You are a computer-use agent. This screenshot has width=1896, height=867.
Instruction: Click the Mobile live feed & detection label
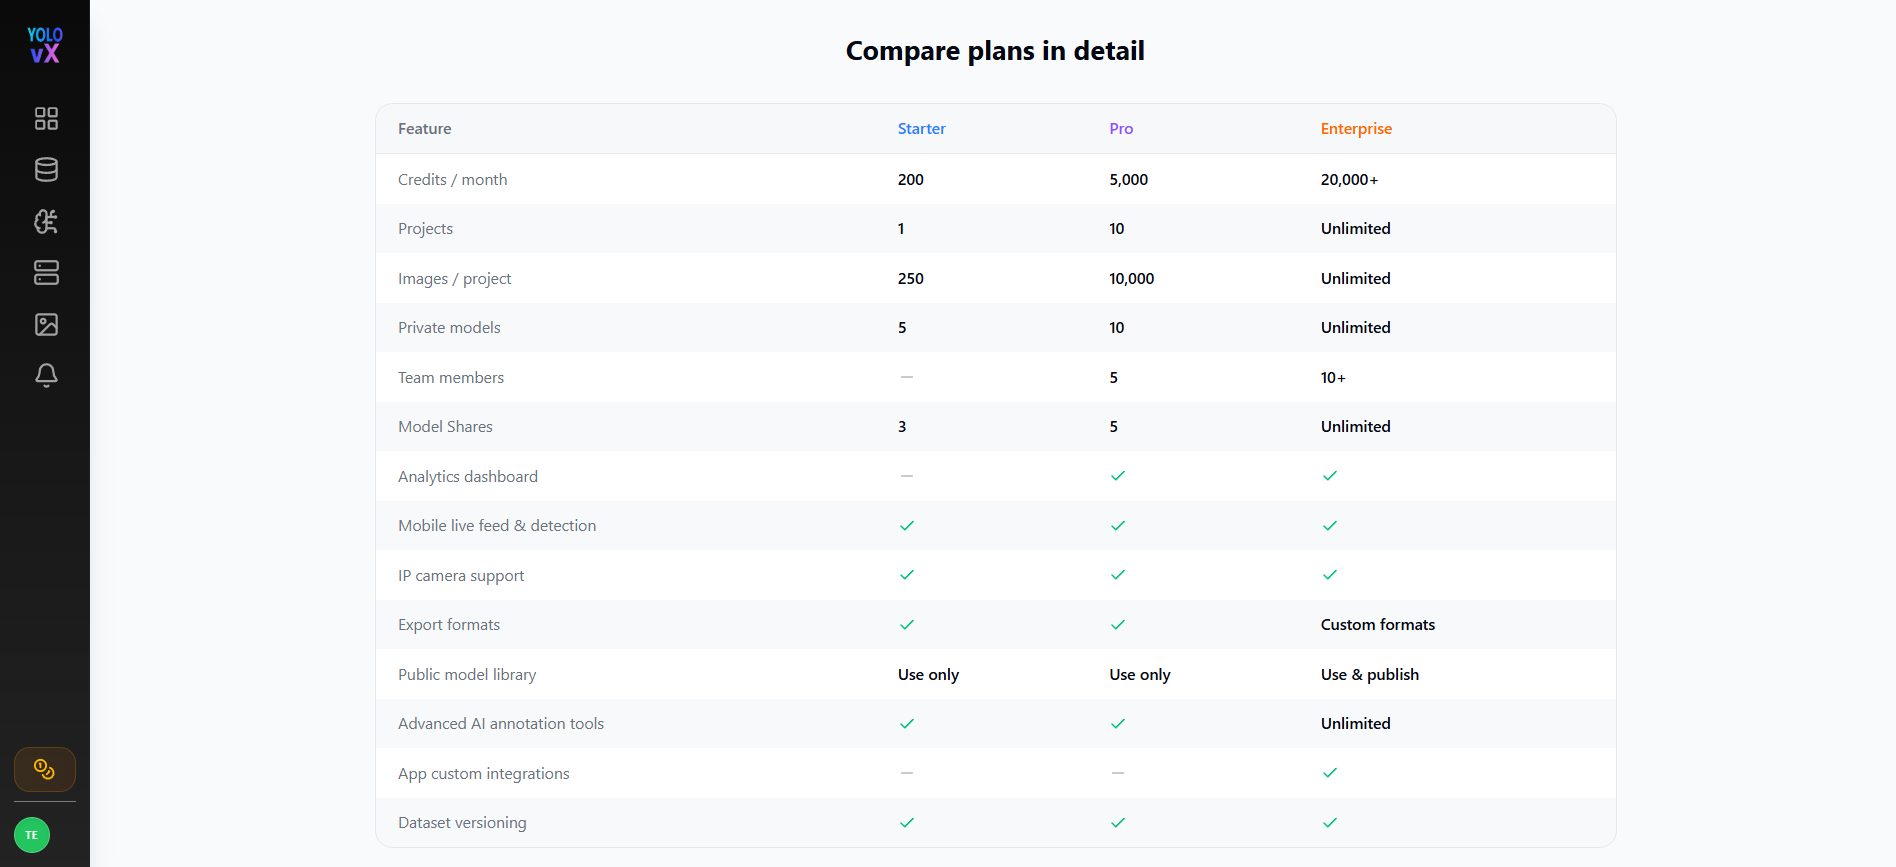[497, 526]
